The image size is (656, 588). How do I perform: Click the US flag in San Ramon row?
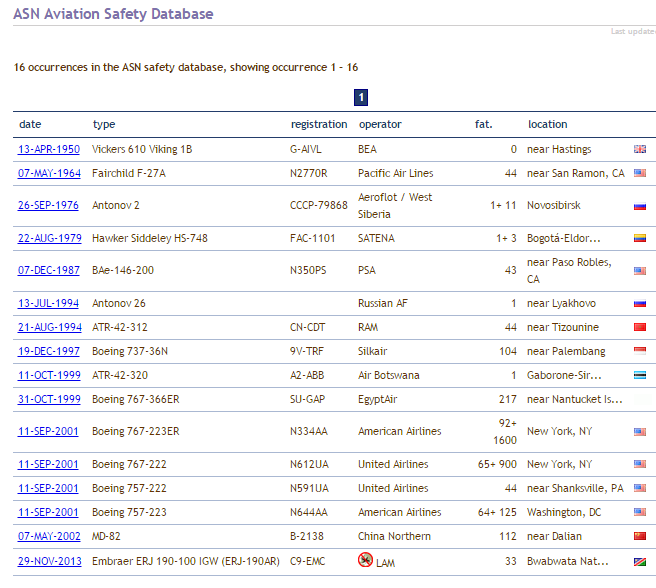click(640, 173)
